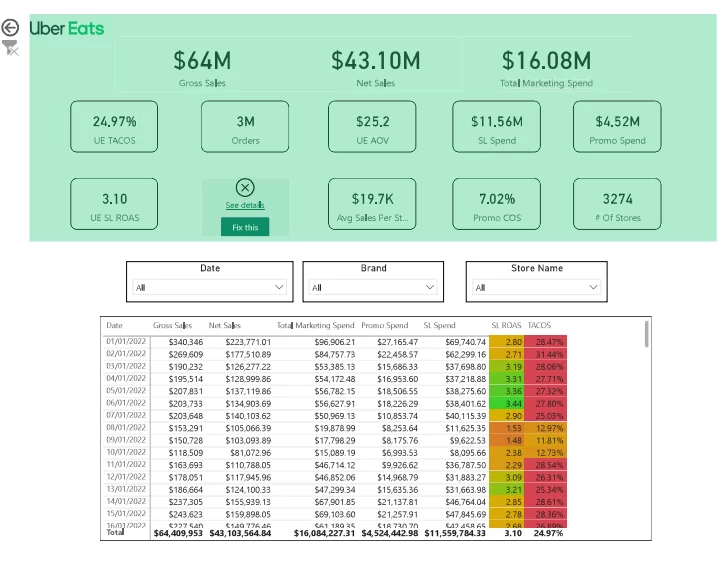Expand the Date filter dropdown
The height and width of the screenshot is (570, 727).
tap(210, 287)
